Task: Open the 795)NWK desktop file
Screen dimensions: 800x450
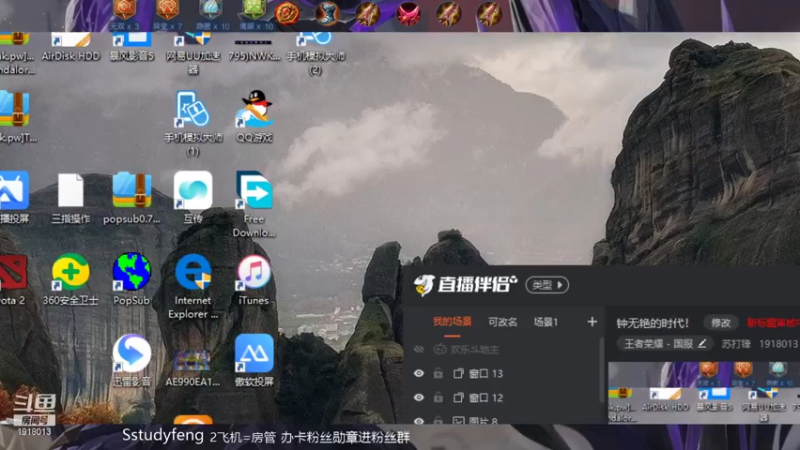Action: (254, 49)
